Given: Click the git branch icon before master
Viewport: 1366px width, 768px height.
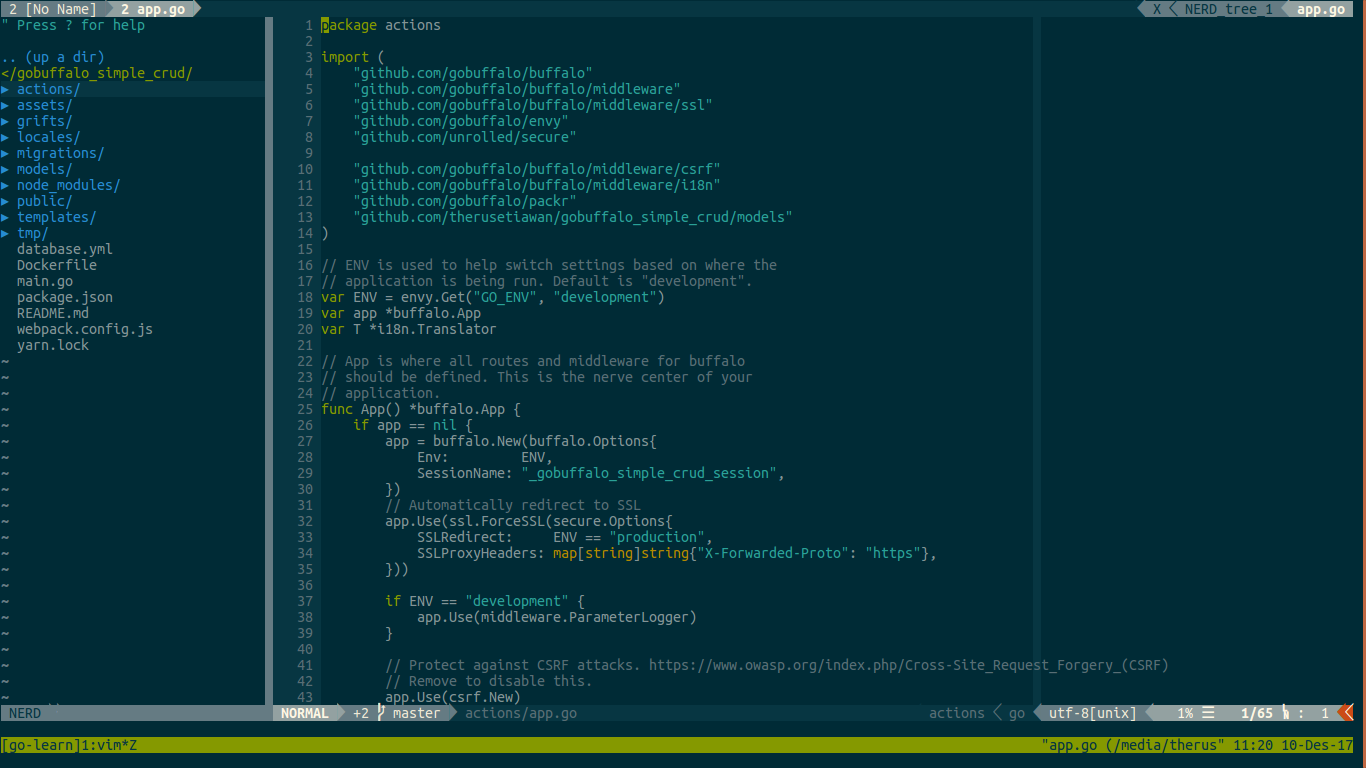Looking at the screenshot, I should click(x=381, y=713).
